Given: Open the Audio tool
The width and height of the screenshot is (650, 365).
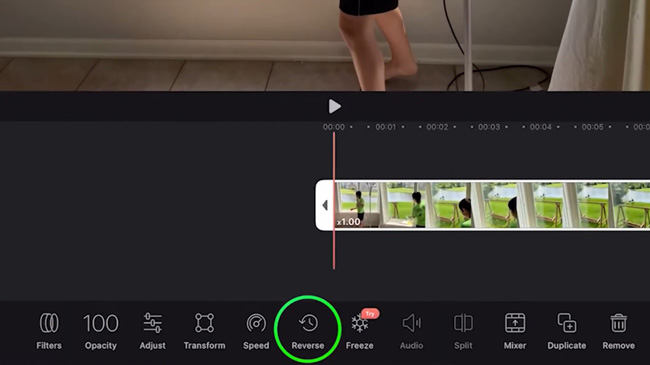Looking at the screenshot, I should pyautogui.click(x=411, y=331).
